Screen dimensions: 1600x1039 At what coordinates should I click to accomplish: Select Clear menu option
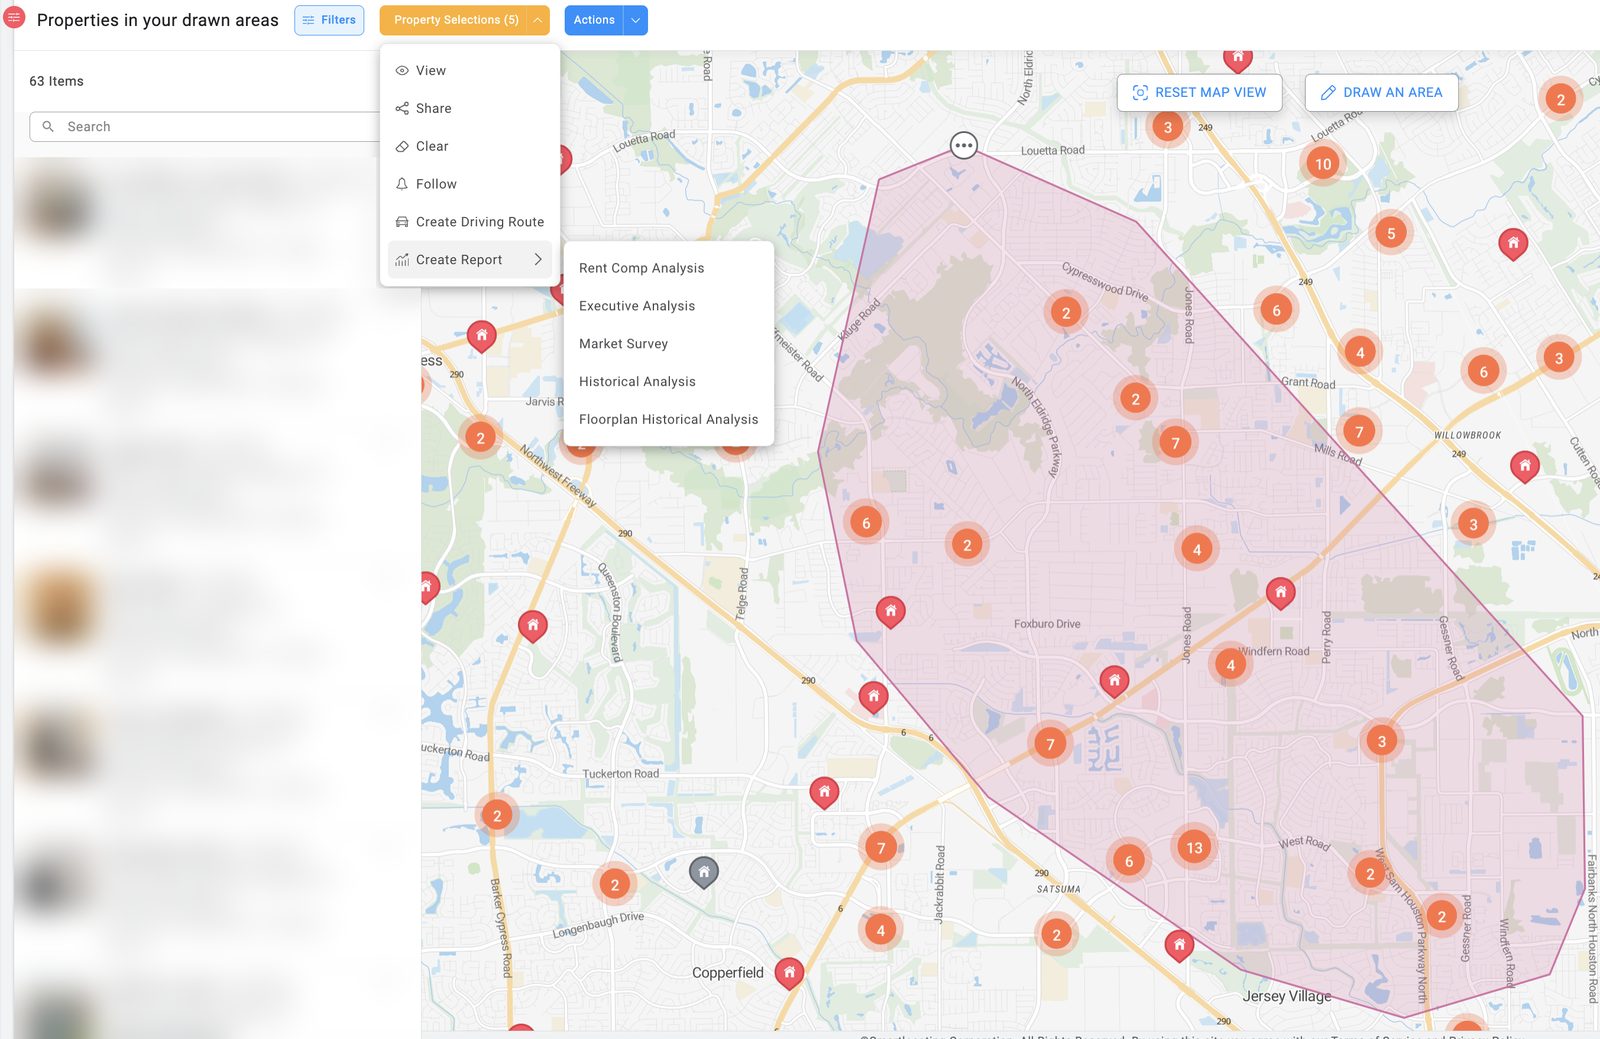(x=470, y=146)
